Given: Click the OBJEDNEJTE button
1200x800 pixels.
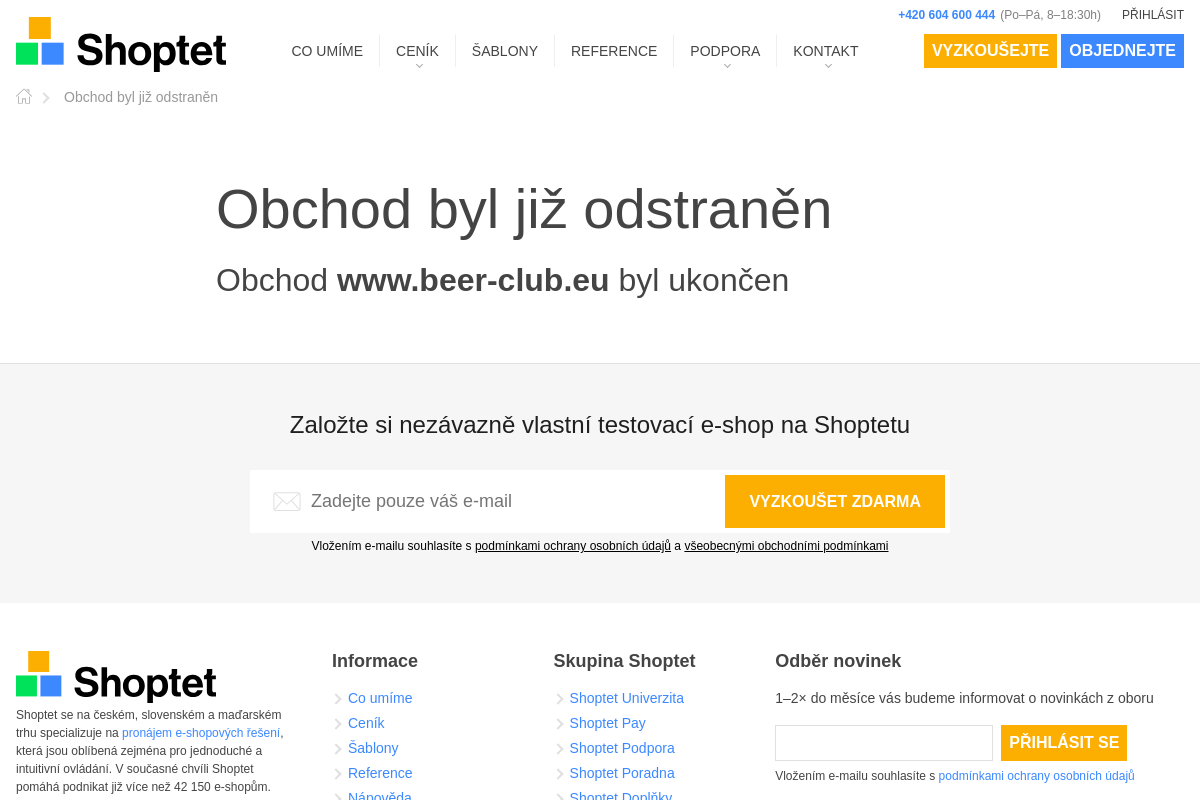Looking at the screenshot, I should [1122, 51].
